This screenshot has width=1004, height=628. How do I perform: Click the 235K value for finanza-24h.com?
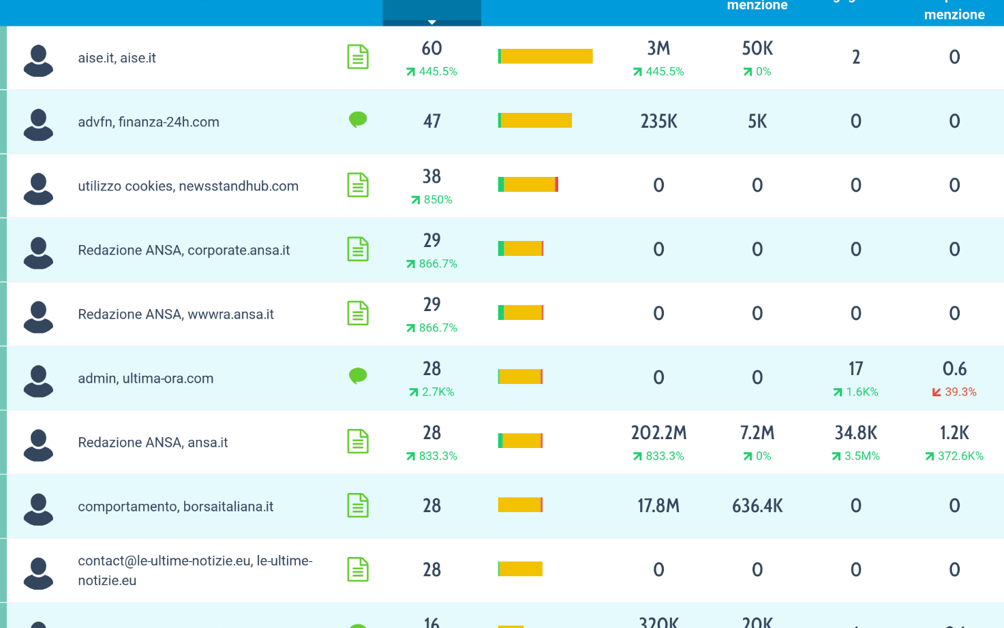tap(658, 121)
